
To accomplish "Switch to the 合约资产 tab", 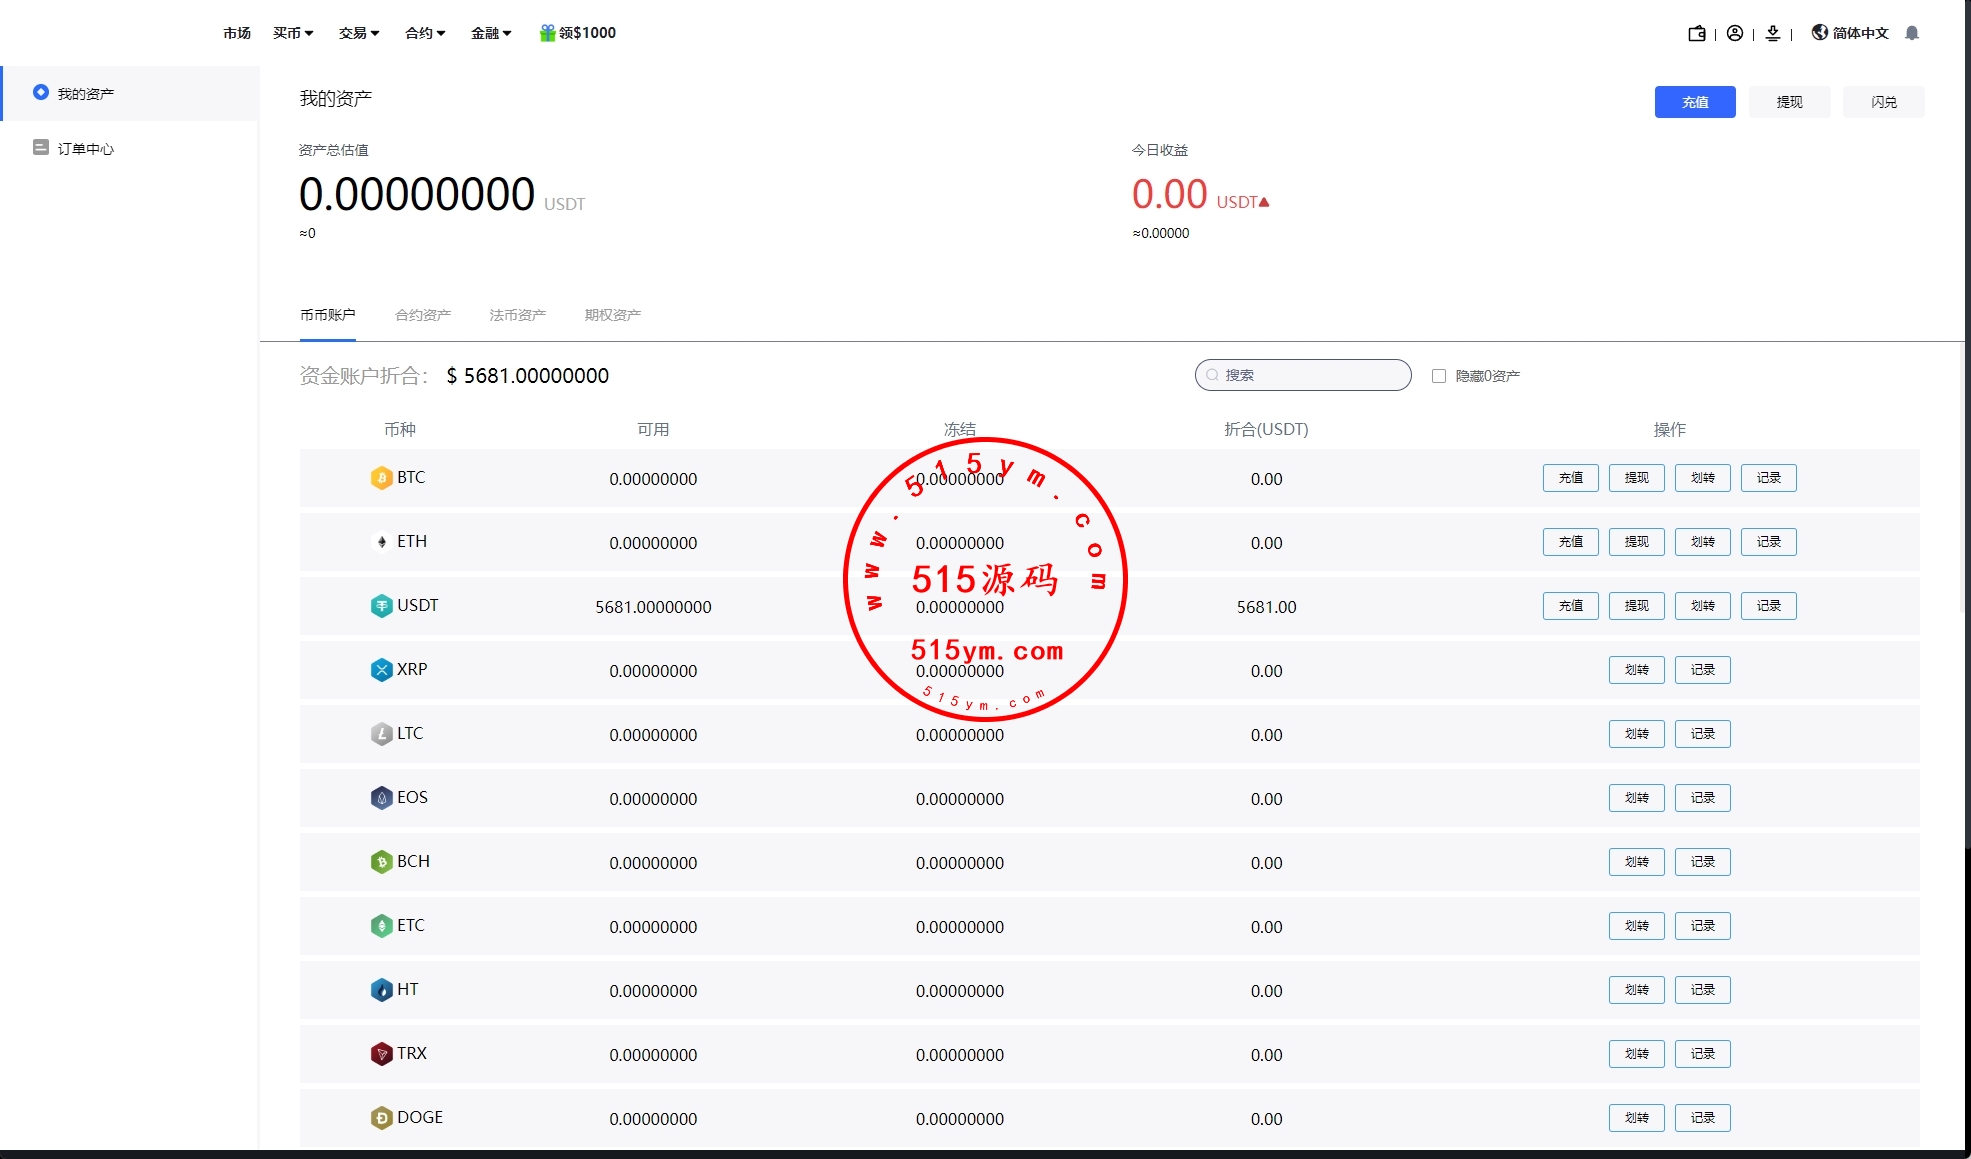I will [423, 315].
